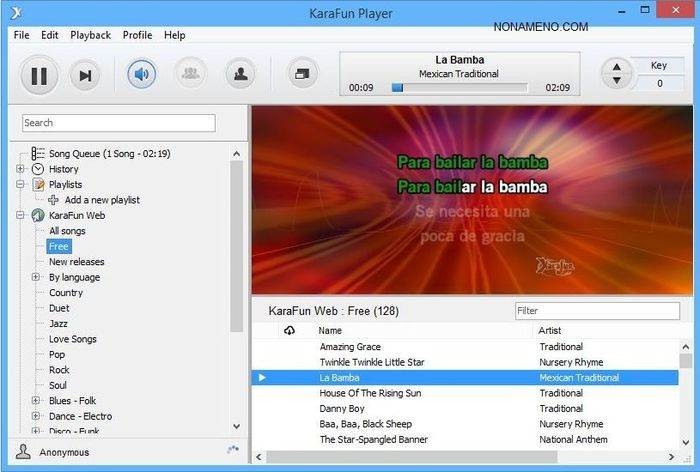
Task: Click the Song Queue icon
Action: (x=38, y=154)
